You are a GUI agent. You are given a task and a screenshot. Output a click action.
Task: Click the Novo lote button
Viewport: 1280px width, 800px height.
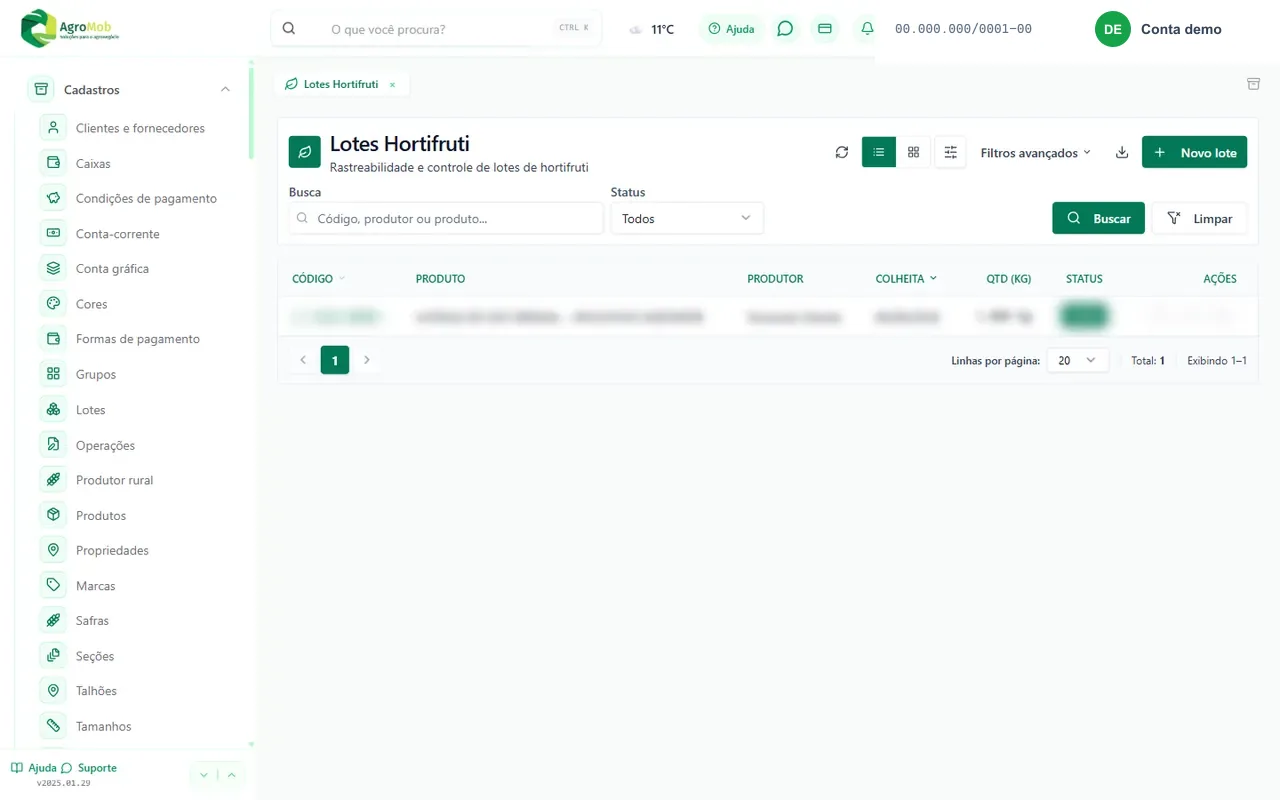[x=1194, y=152]
